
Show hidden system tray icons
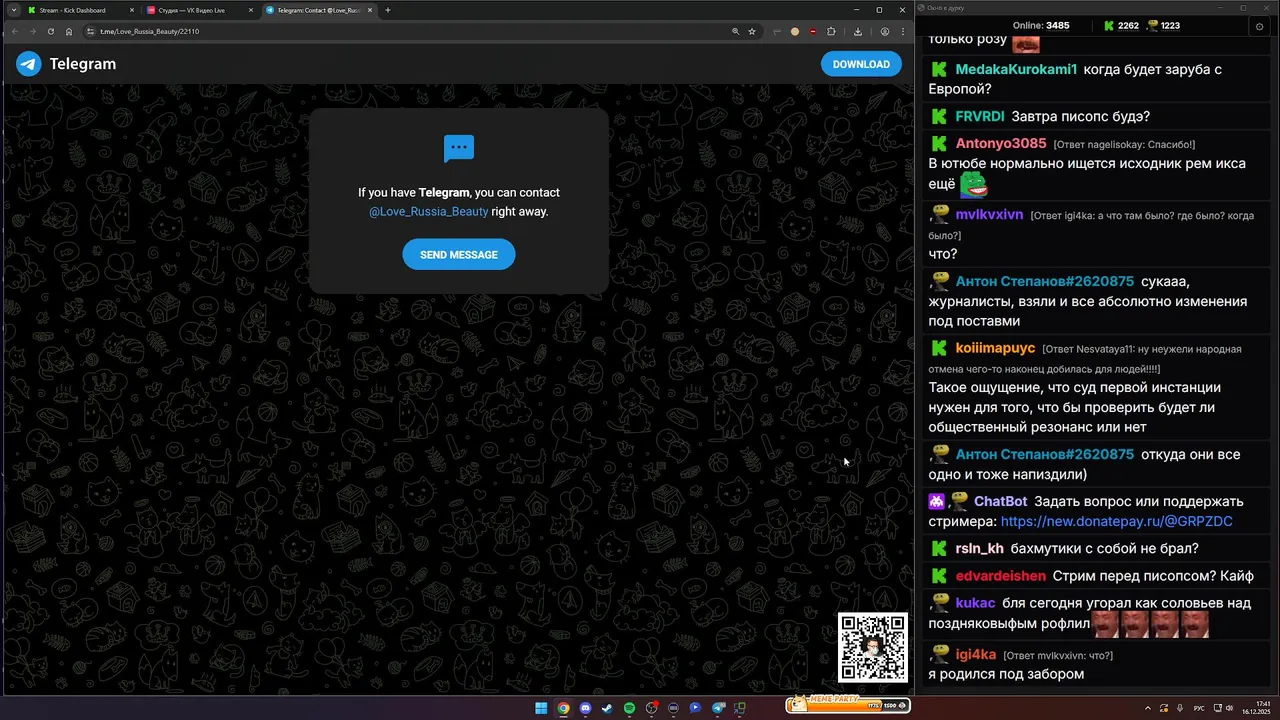click(x=1150, y=708)
